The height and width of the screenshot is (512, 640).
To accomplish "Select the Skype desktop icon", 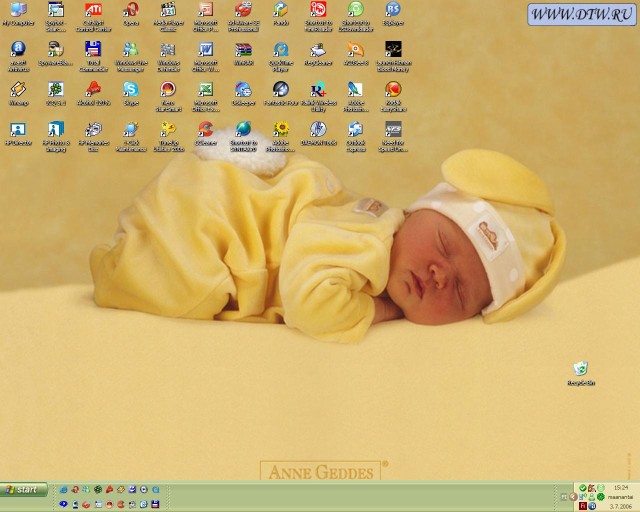I will point(131,93).
